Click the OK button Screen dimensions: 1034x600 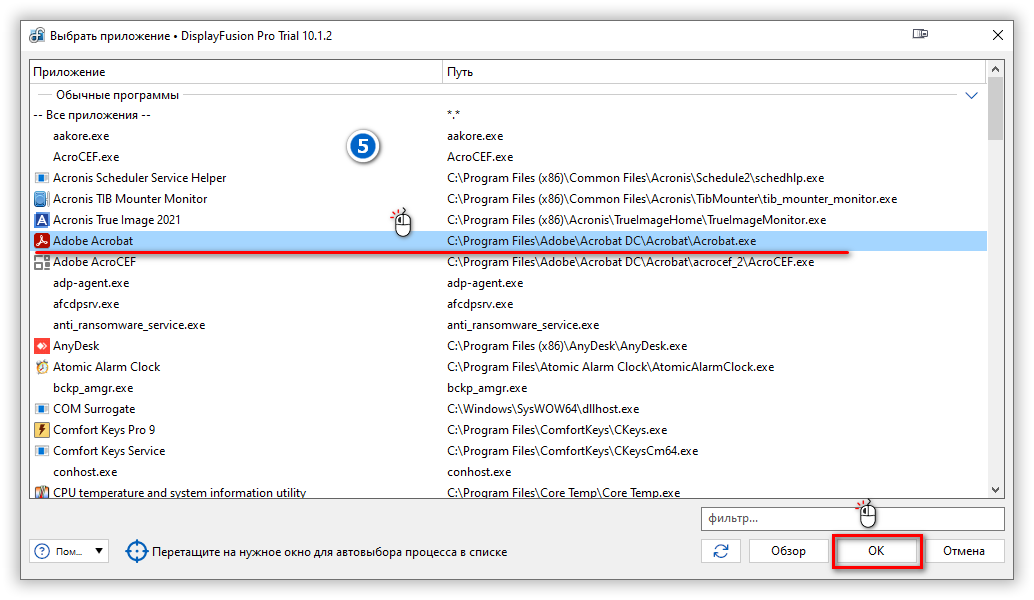pos(876,551)
